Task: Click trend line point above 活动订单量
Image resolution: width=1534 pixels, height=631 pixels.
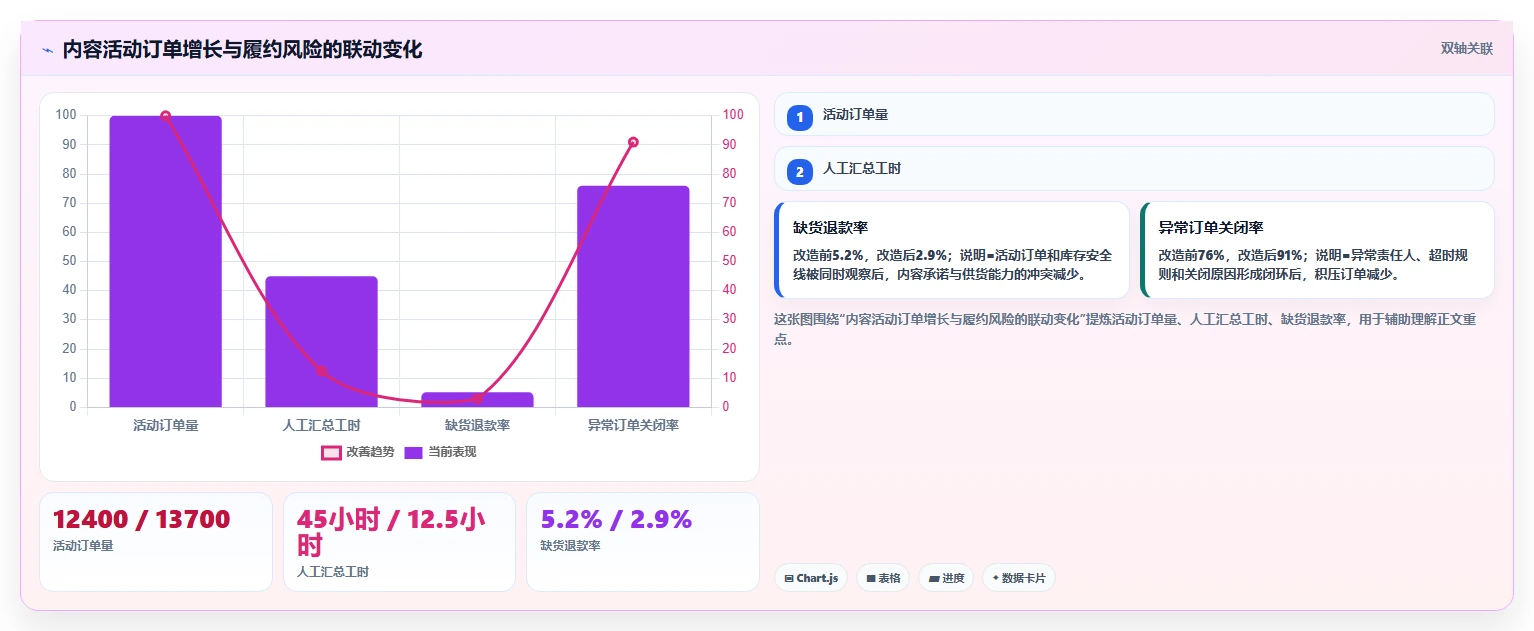Action: (166, 116)
